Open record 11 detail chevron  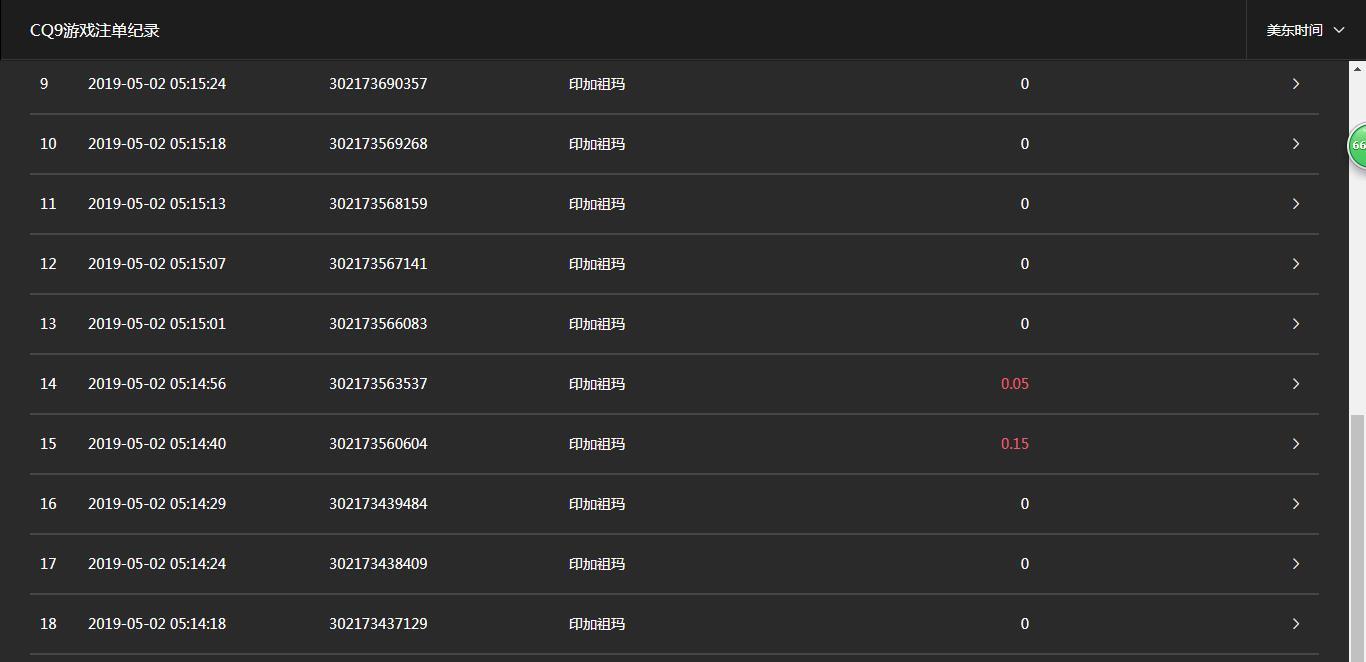click(1295, 204)
